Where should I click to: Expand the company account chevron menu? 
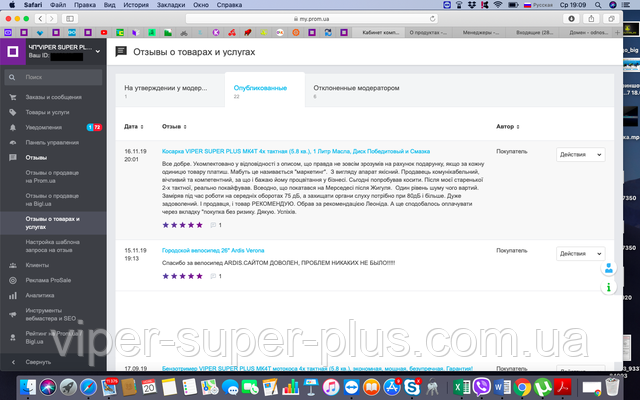98,51
